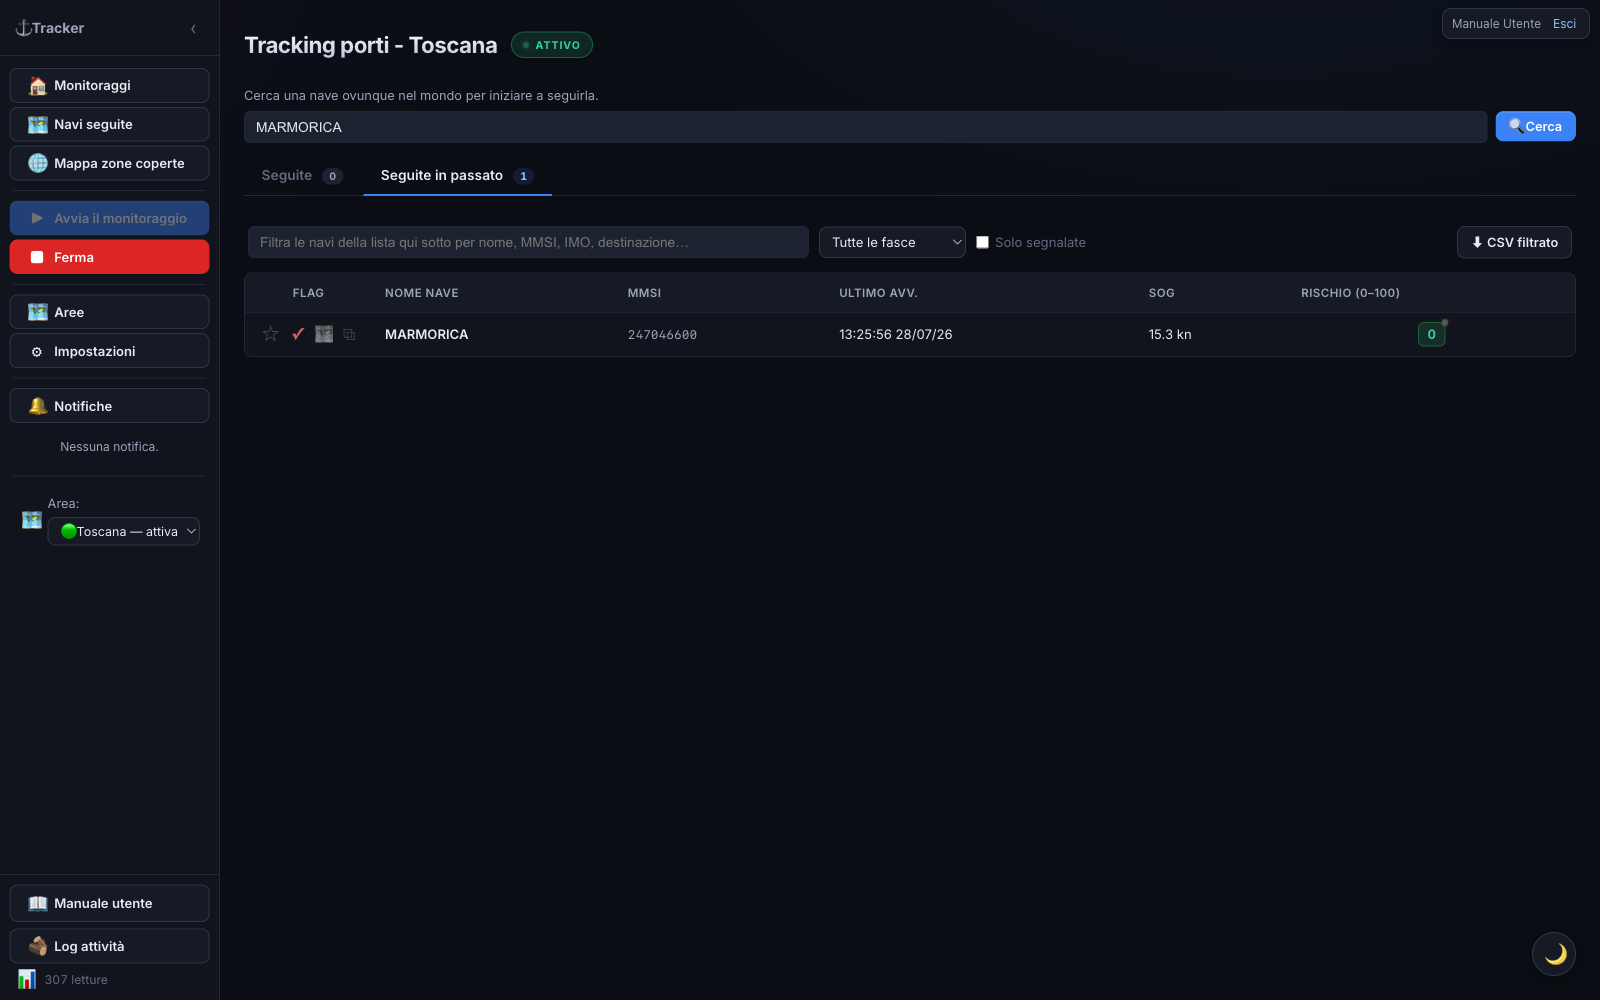
Task: Focus the ship list filter field
Action: coord(528,242)
